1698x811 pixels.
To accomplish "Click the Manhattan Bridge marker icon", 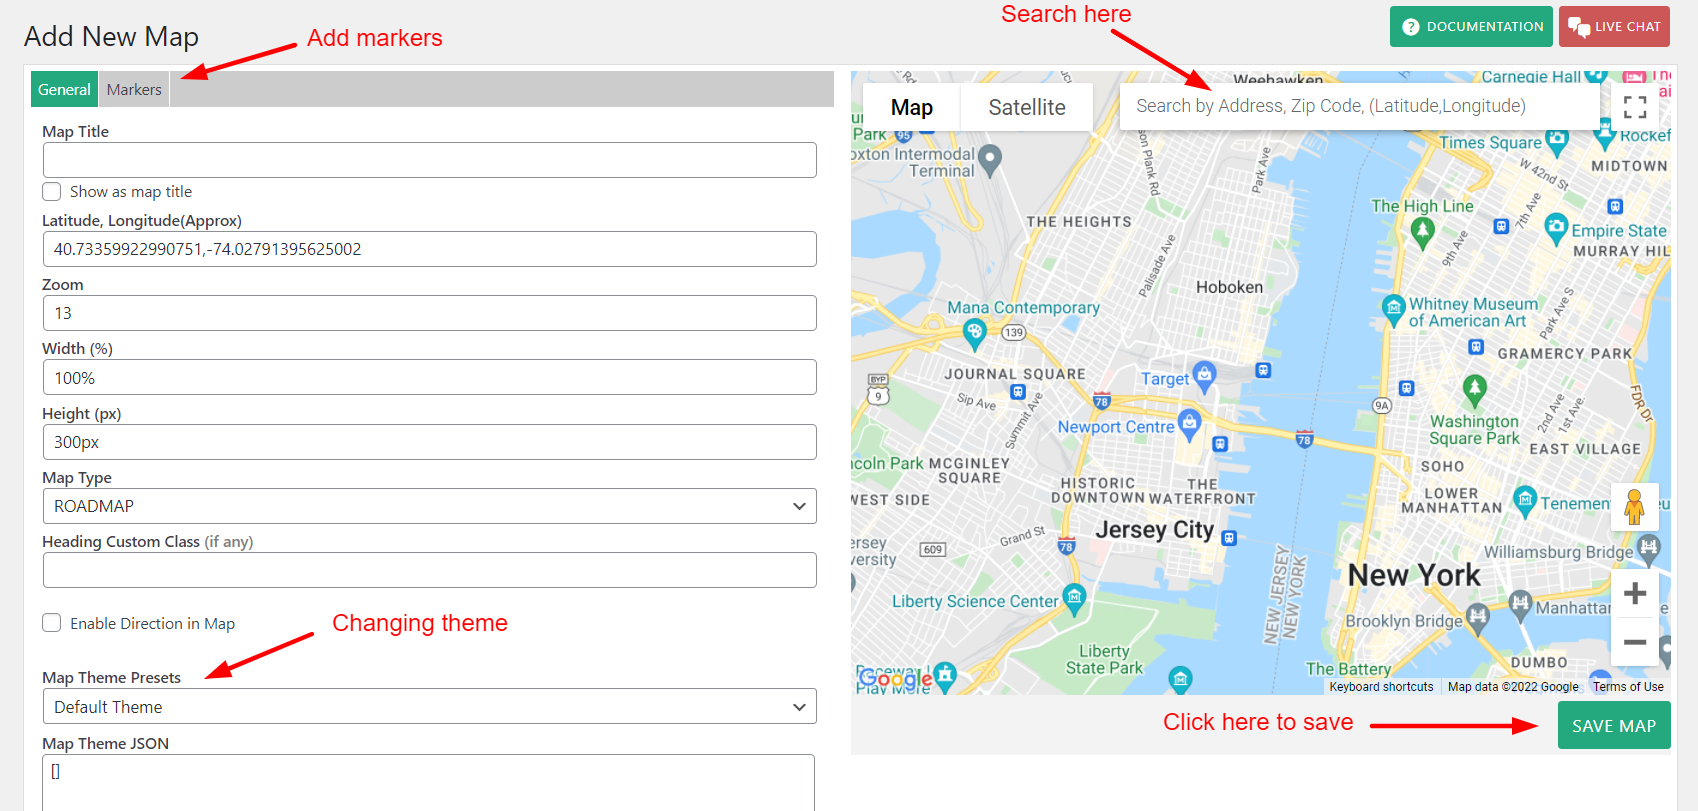I will [1521, 604].
